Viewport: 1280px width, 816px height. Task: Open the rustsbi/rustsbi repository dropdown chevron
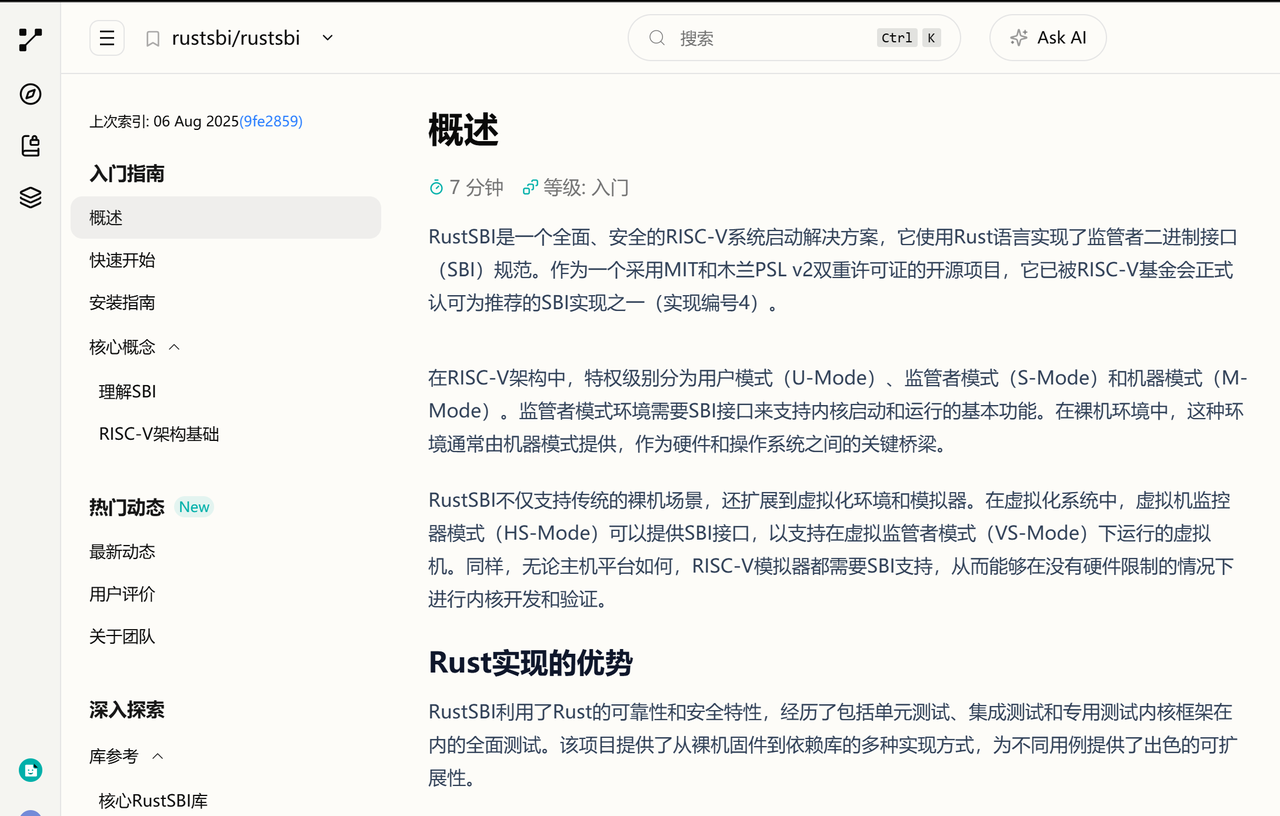(327, 38)
